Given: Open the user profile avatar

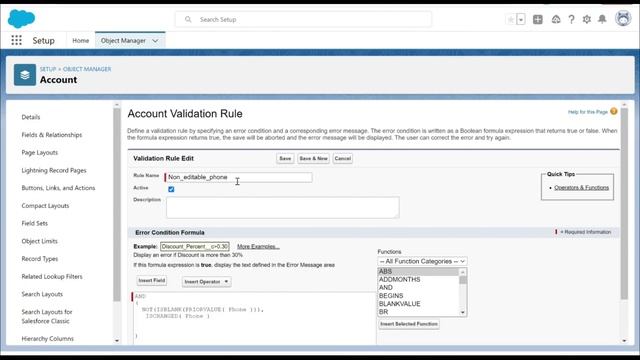Looking at the screenshot, I should [x=623, y=19].
